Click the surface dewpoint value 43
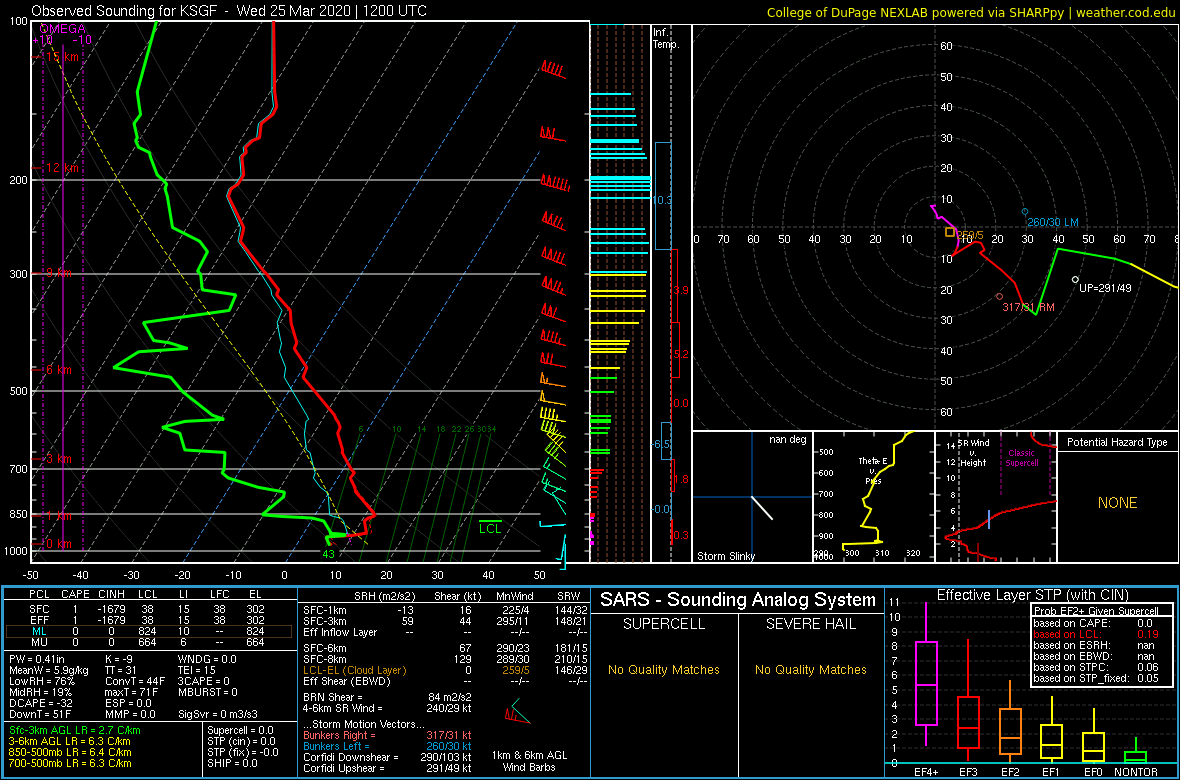This screenshot has height=780, width=1180. pos(328,554)
